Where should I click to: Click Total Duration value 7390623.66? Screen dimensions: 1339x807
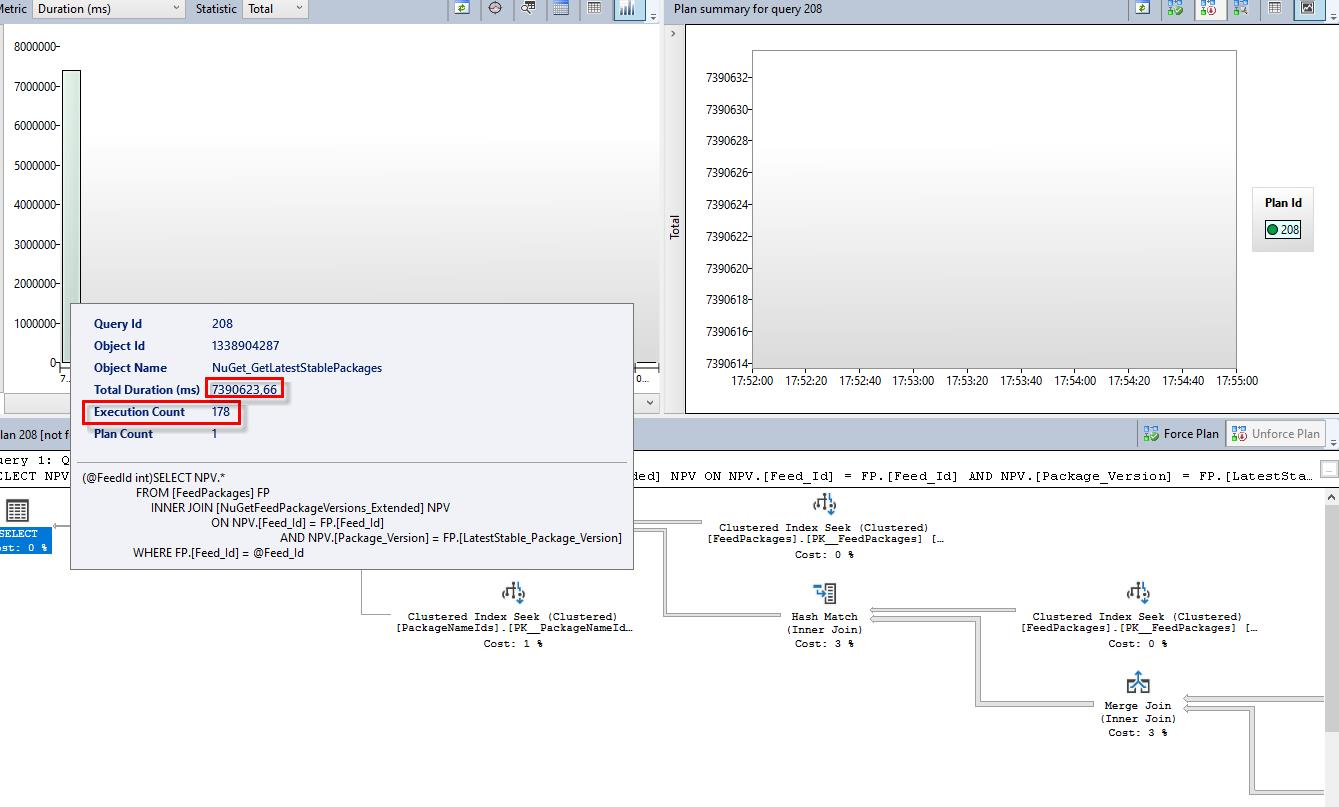(245, 389)
